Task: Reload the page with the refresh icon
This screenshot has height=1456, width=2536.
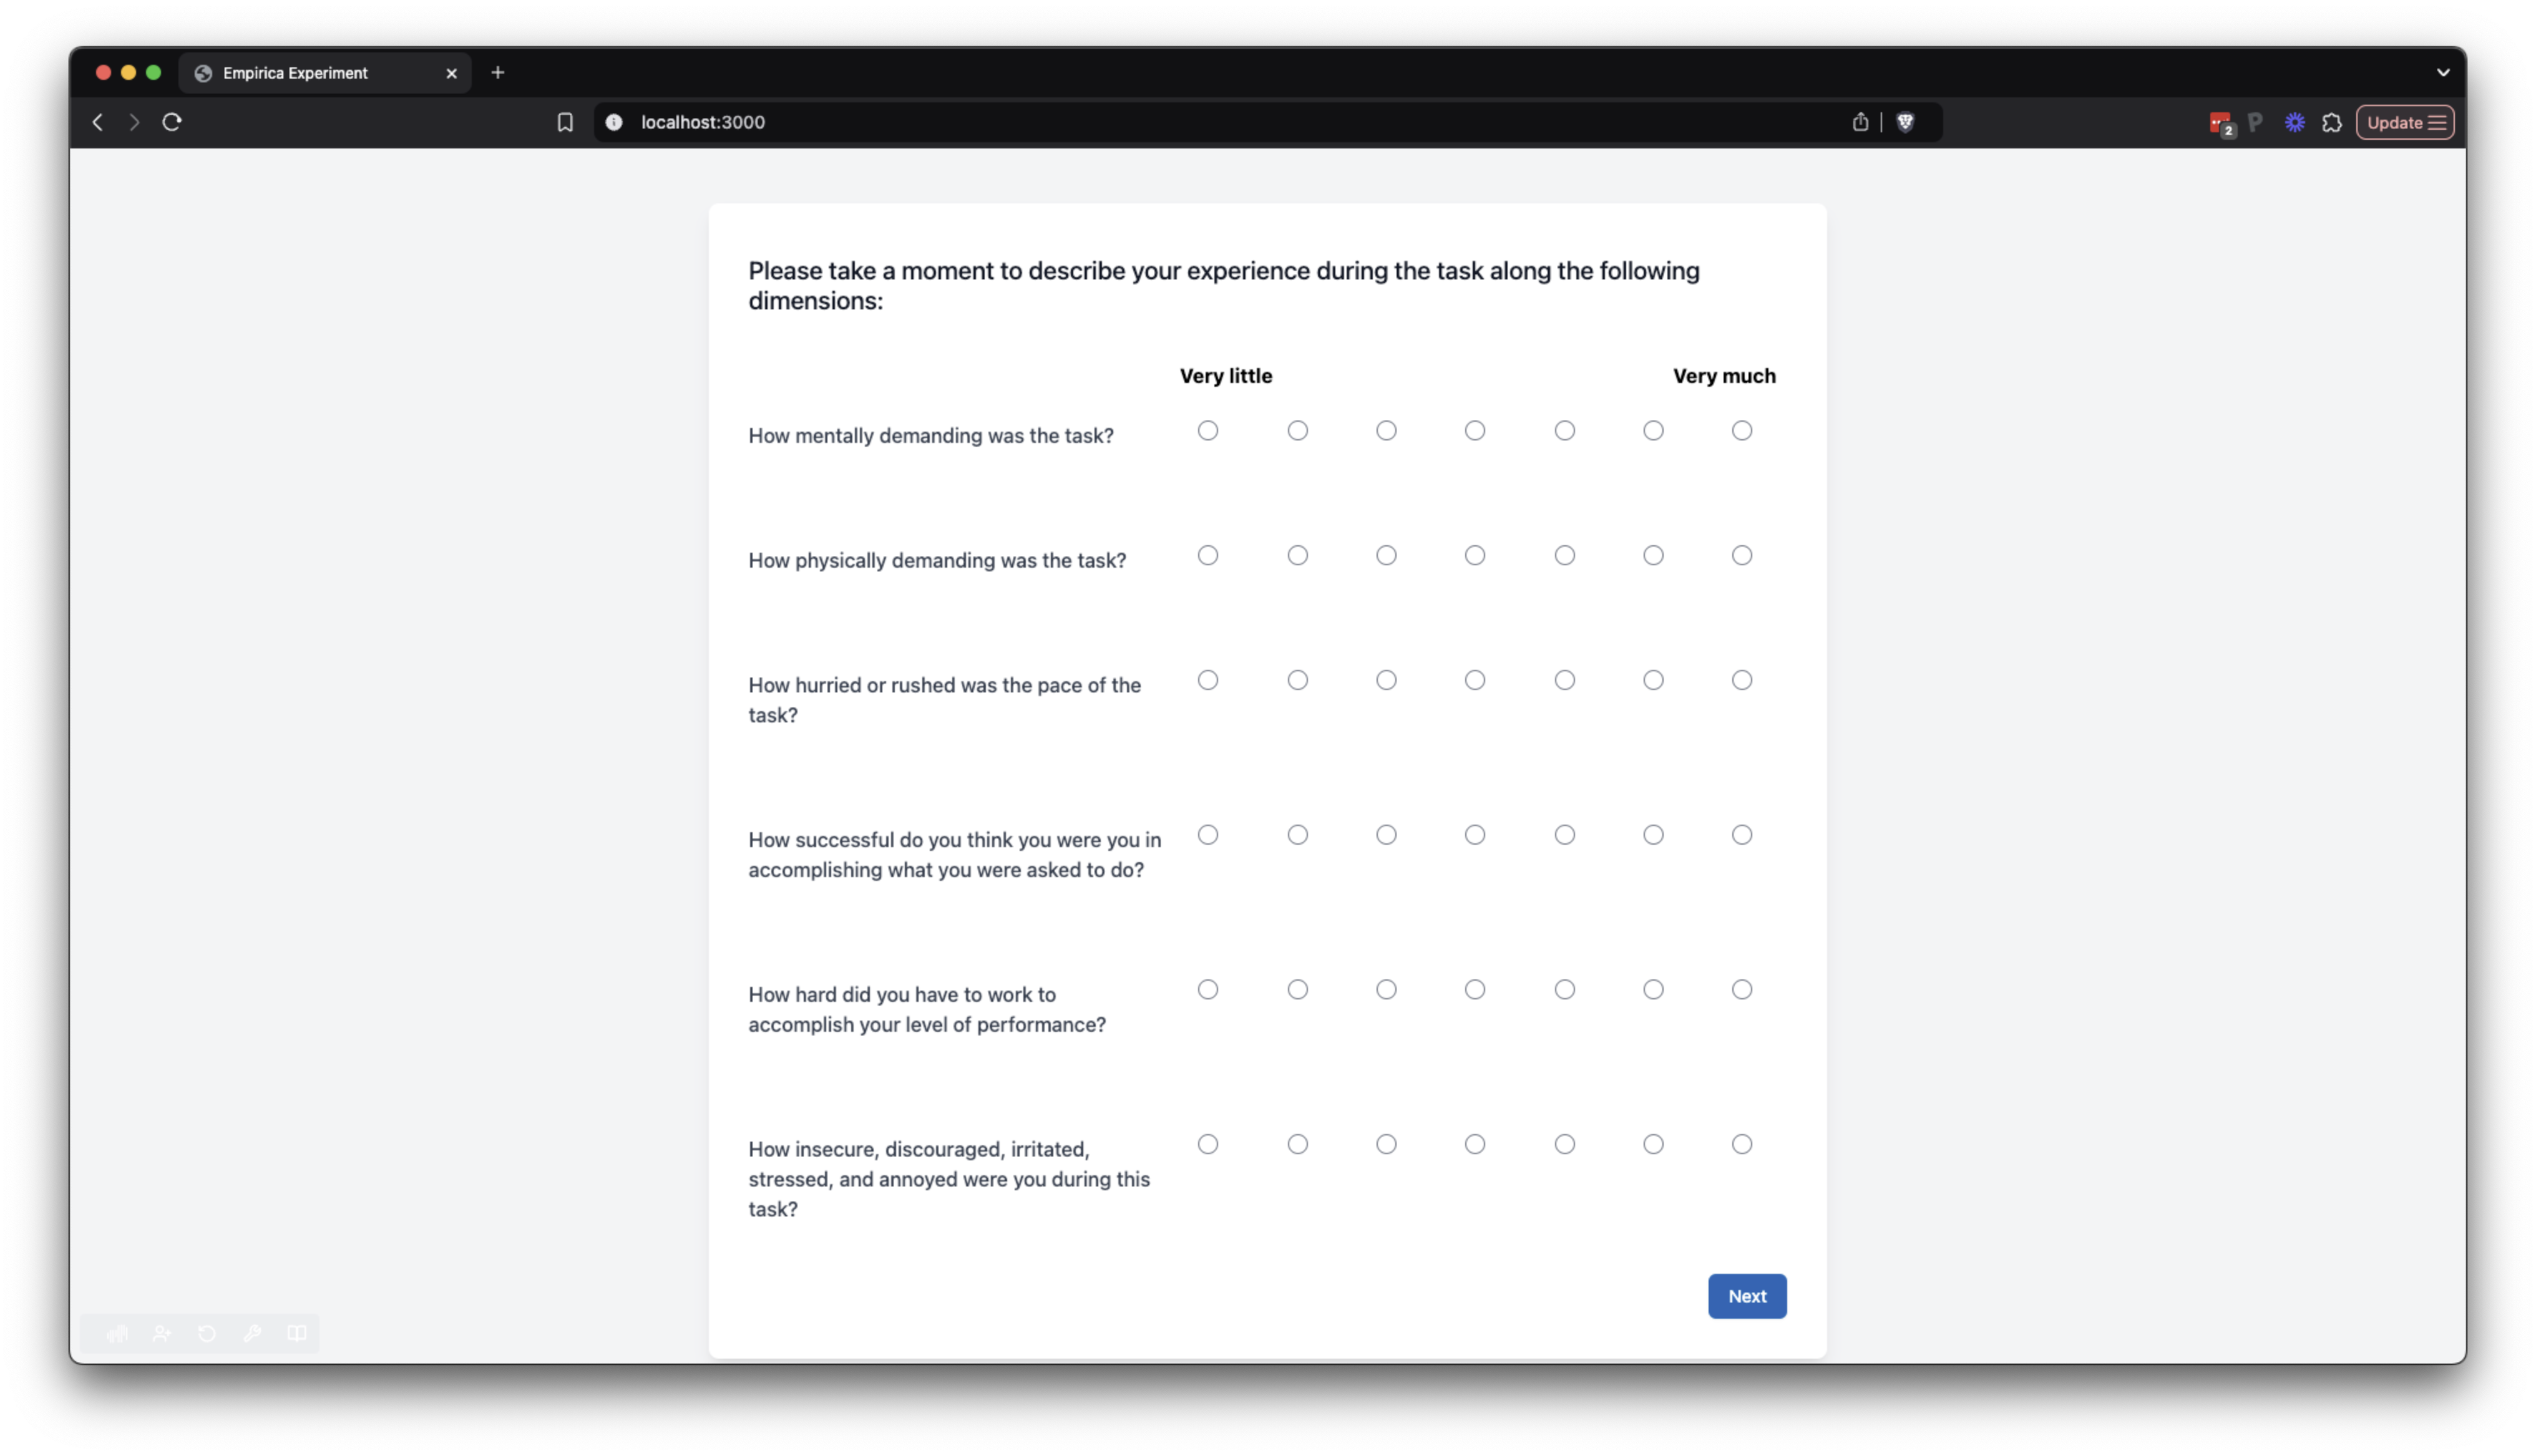Action: pyautogui.click(x=172, y=122)
